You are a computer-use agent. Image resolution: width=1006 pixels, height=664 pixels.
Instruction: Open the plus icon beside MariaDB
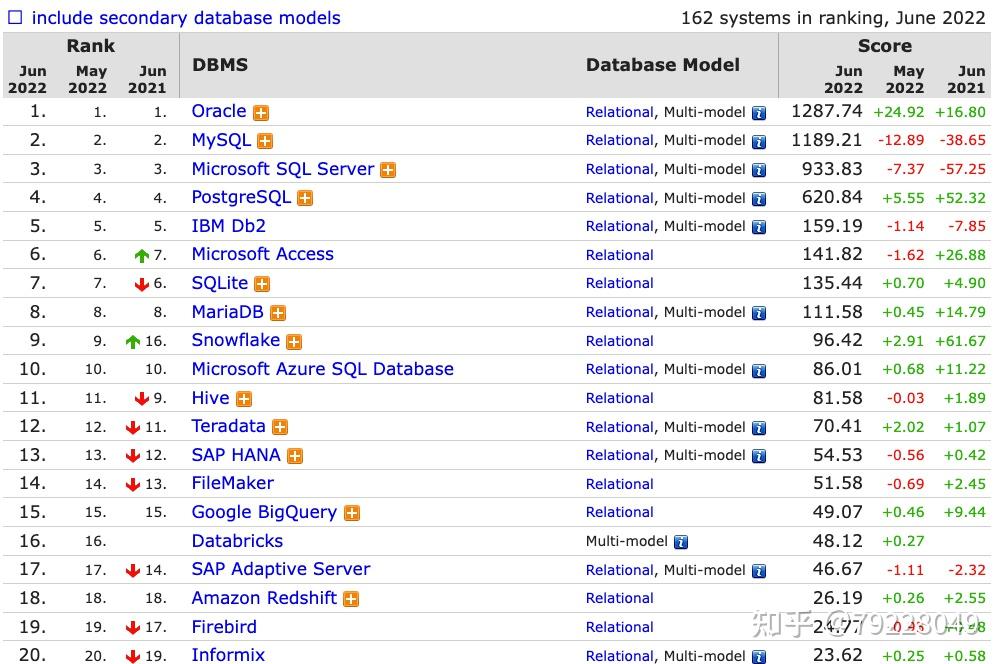pyautogui.click(x=278, y=313)
